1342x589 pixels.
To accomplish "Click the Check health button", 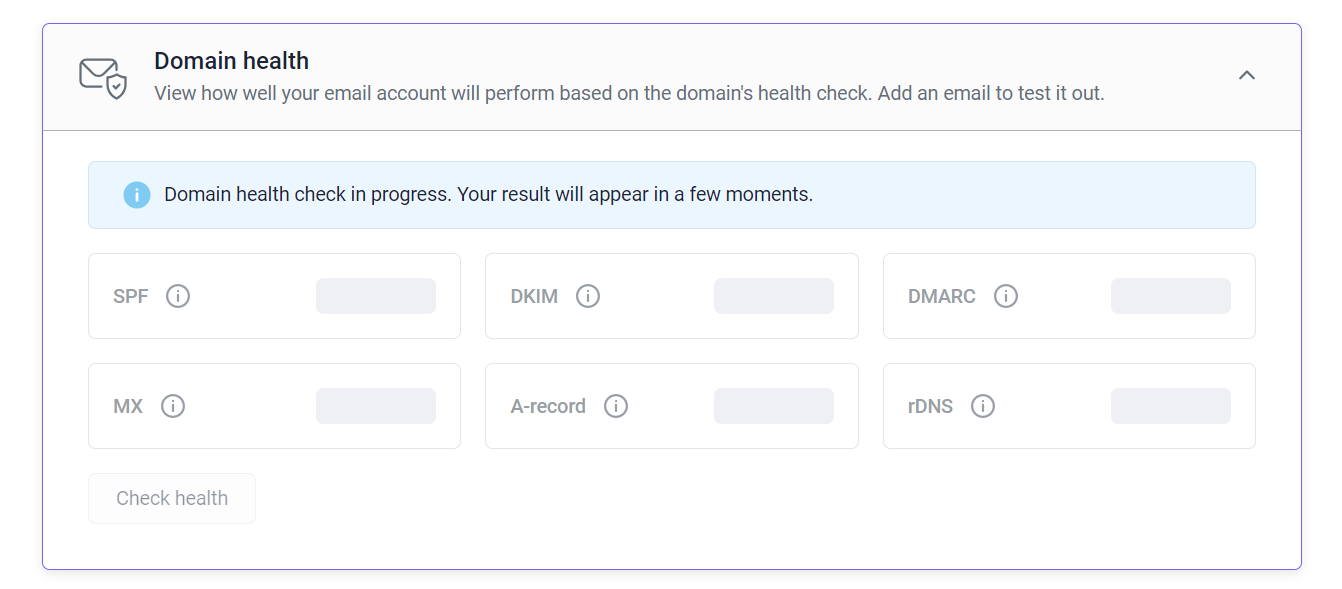I will coord(172,498).
